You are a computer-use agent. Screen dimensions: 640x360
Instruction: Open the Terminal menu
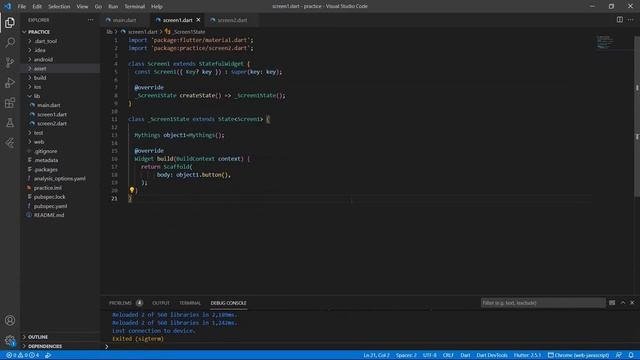(135, 7)
